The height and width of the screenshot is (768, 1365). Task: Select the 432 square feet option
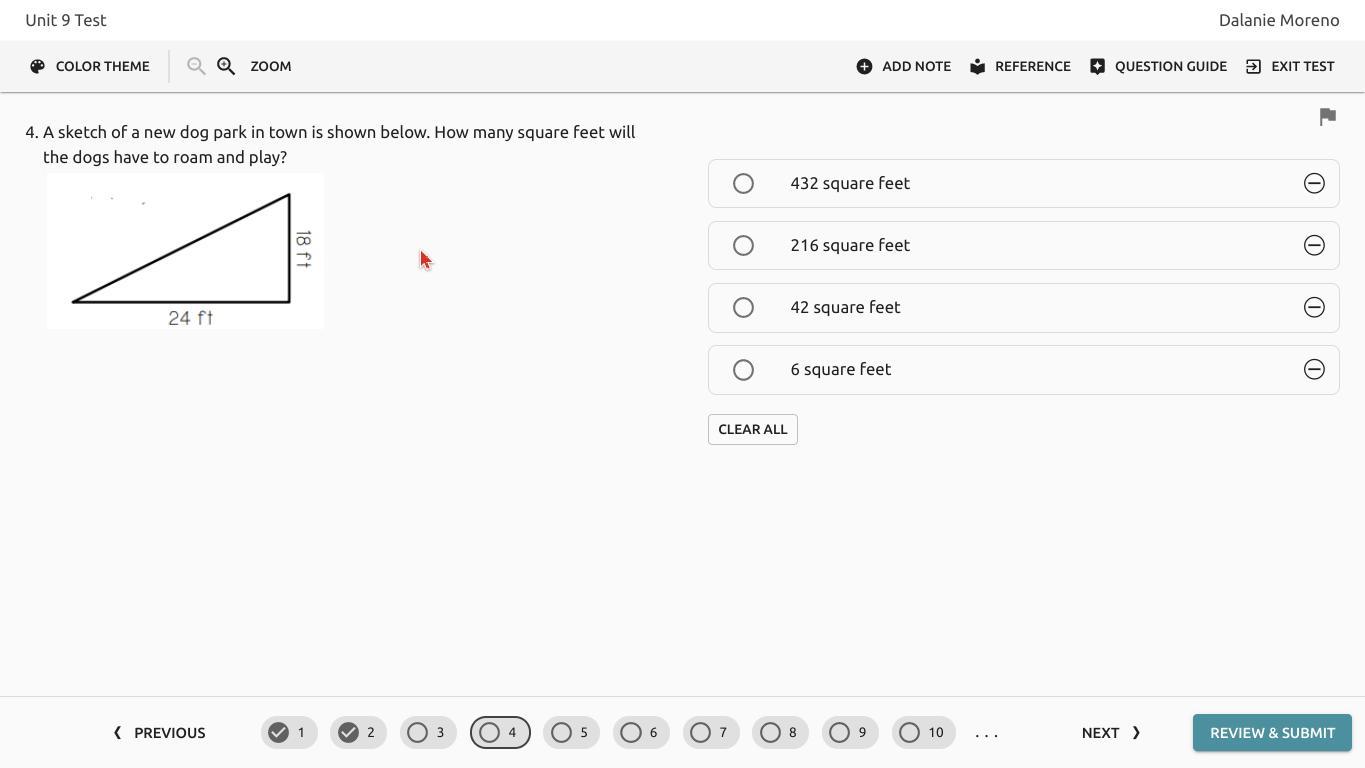tap(743, 183)
